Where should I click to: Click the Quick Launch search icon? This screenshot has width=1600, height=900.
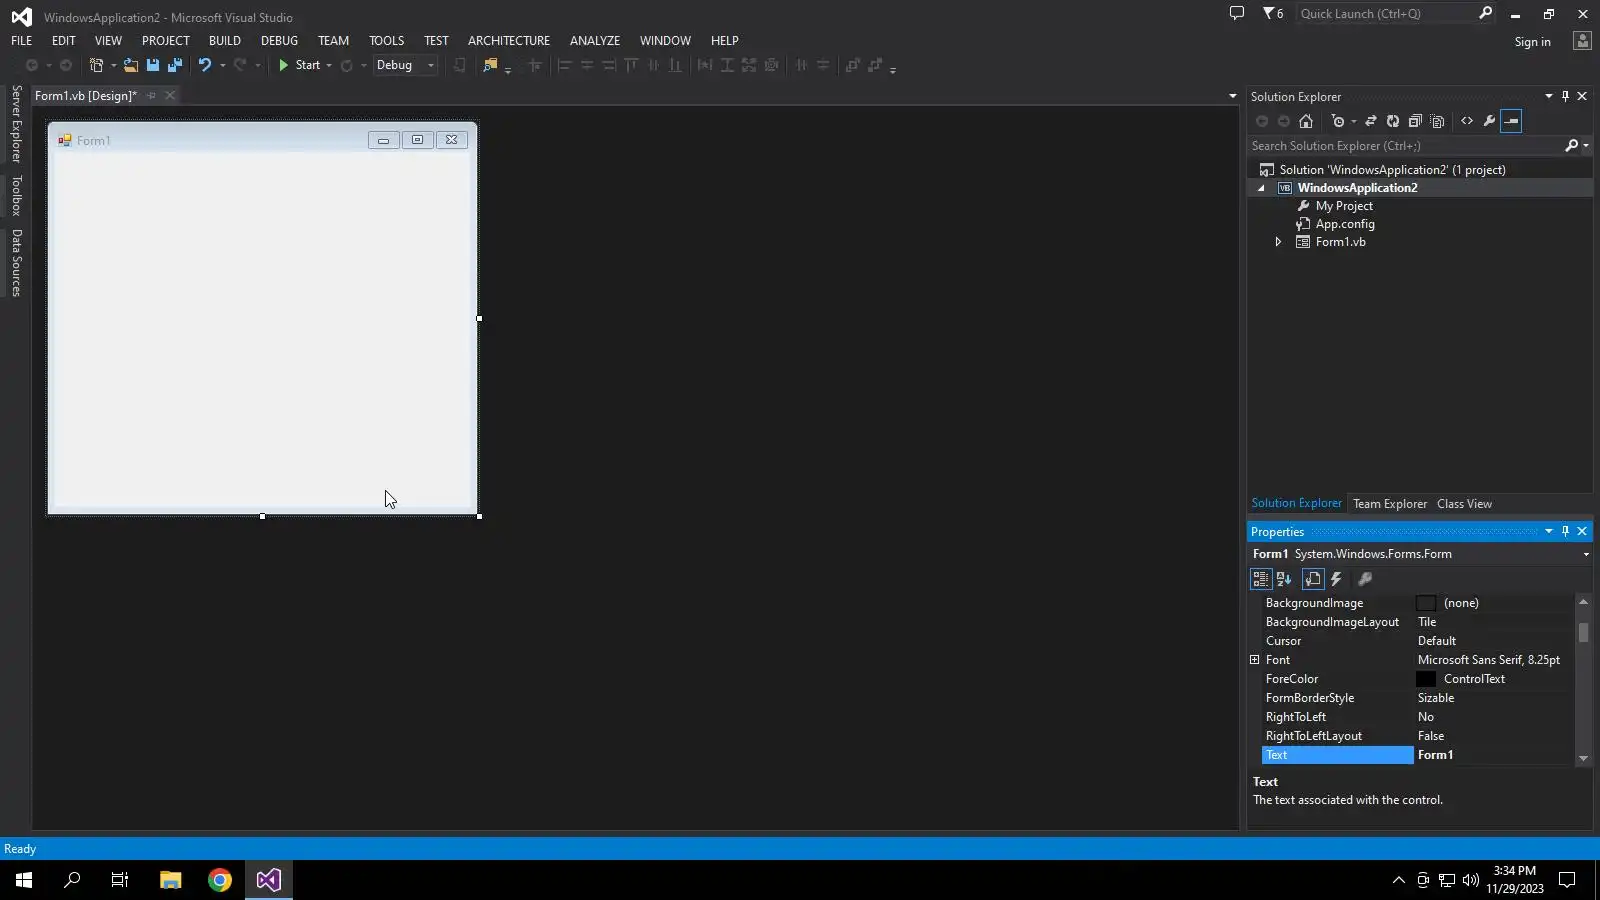(x=1485, y=13)
